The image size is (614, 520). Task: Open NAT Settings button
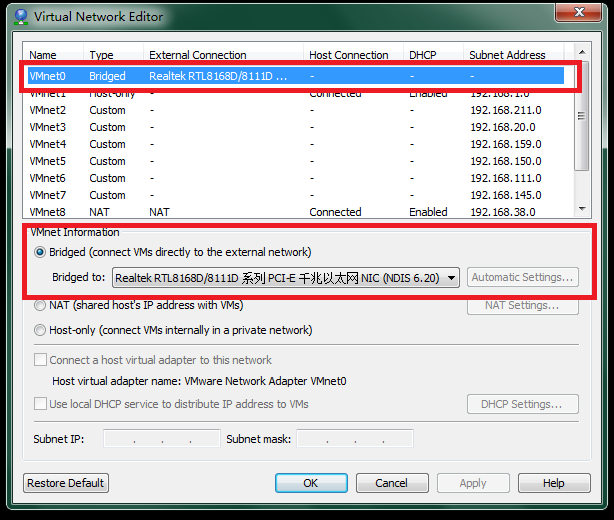pos(522,305)
